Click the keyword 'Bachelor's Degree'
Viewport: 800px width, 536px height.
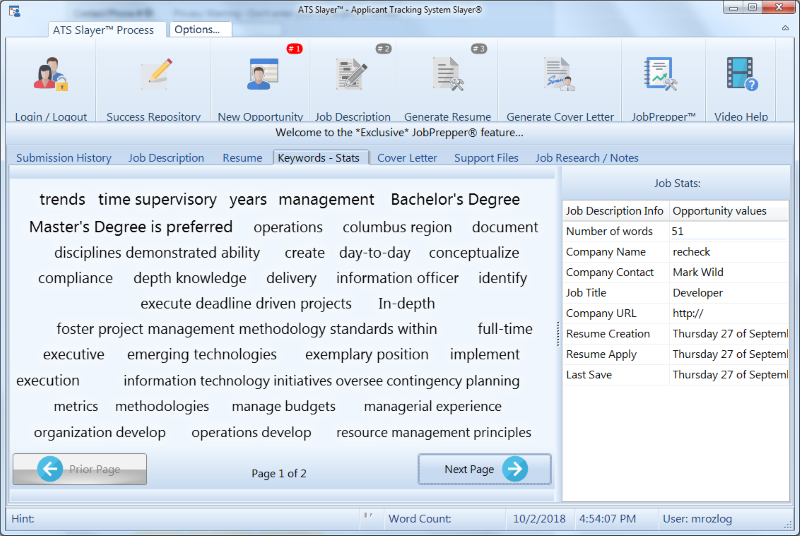(455, 199)
